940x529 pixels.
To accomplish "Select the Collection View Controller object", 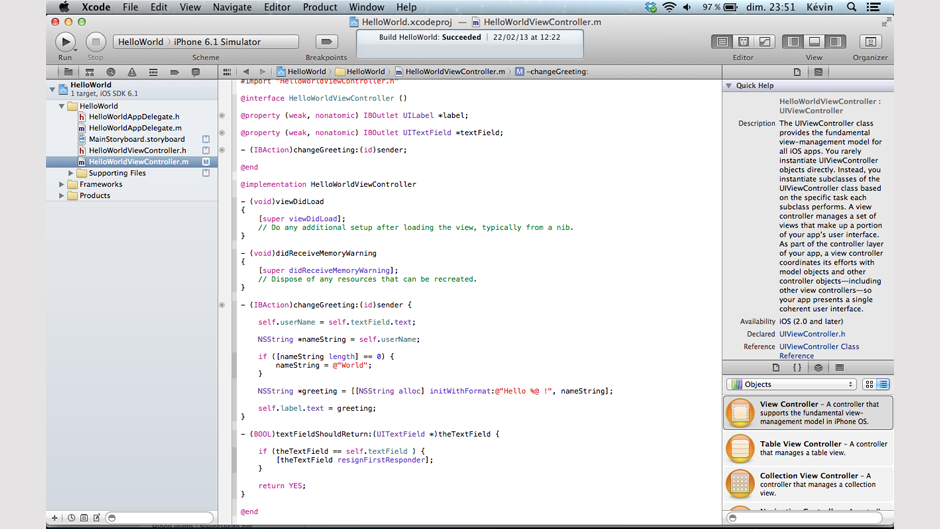I will 808,484.
